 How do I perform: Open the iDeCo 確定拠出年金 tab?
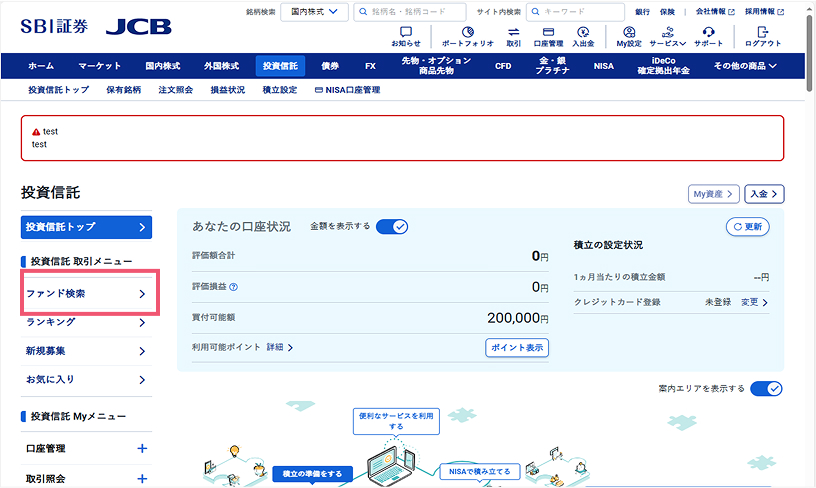pyautogui.click(x=664, y=66)
